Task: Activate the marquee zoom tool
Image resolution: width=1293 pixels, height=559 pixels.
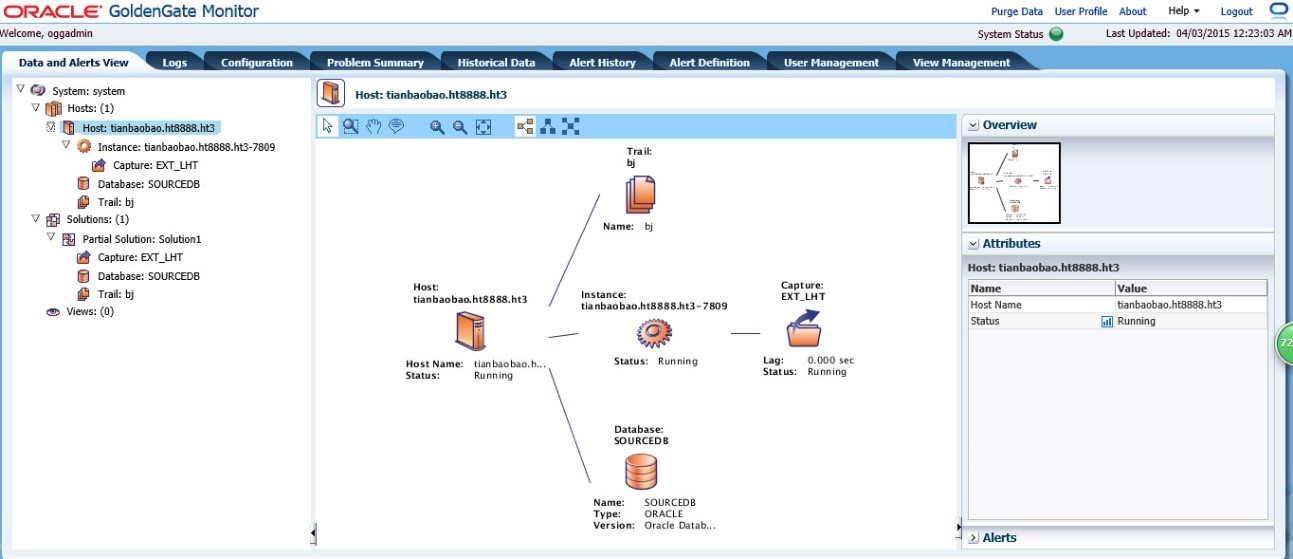Action: [x=351, y=126]
